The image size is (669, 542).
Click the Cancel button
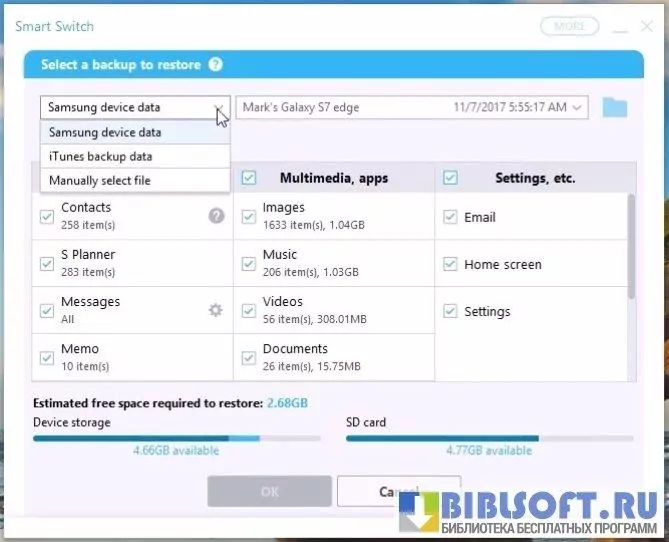[398, 492]
